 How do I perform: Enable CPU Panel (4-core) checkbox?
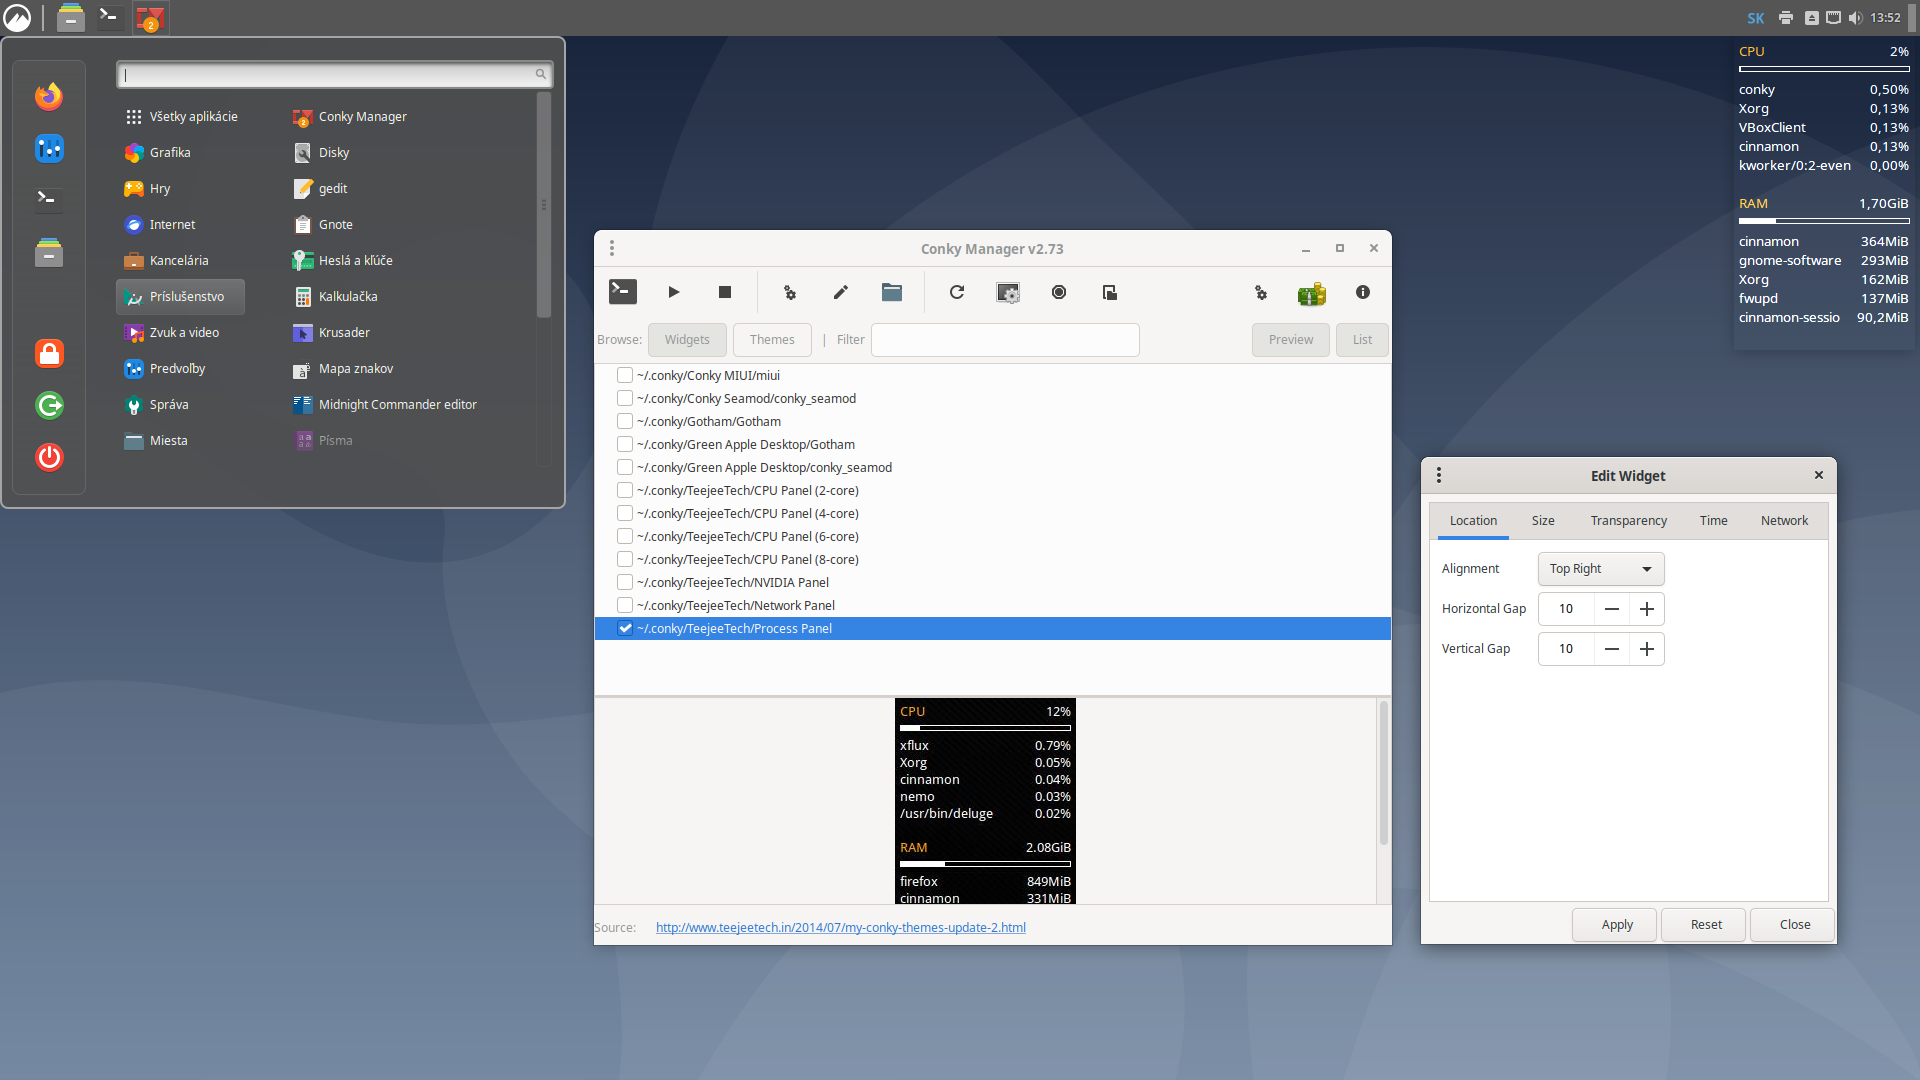tap(625, 513)
